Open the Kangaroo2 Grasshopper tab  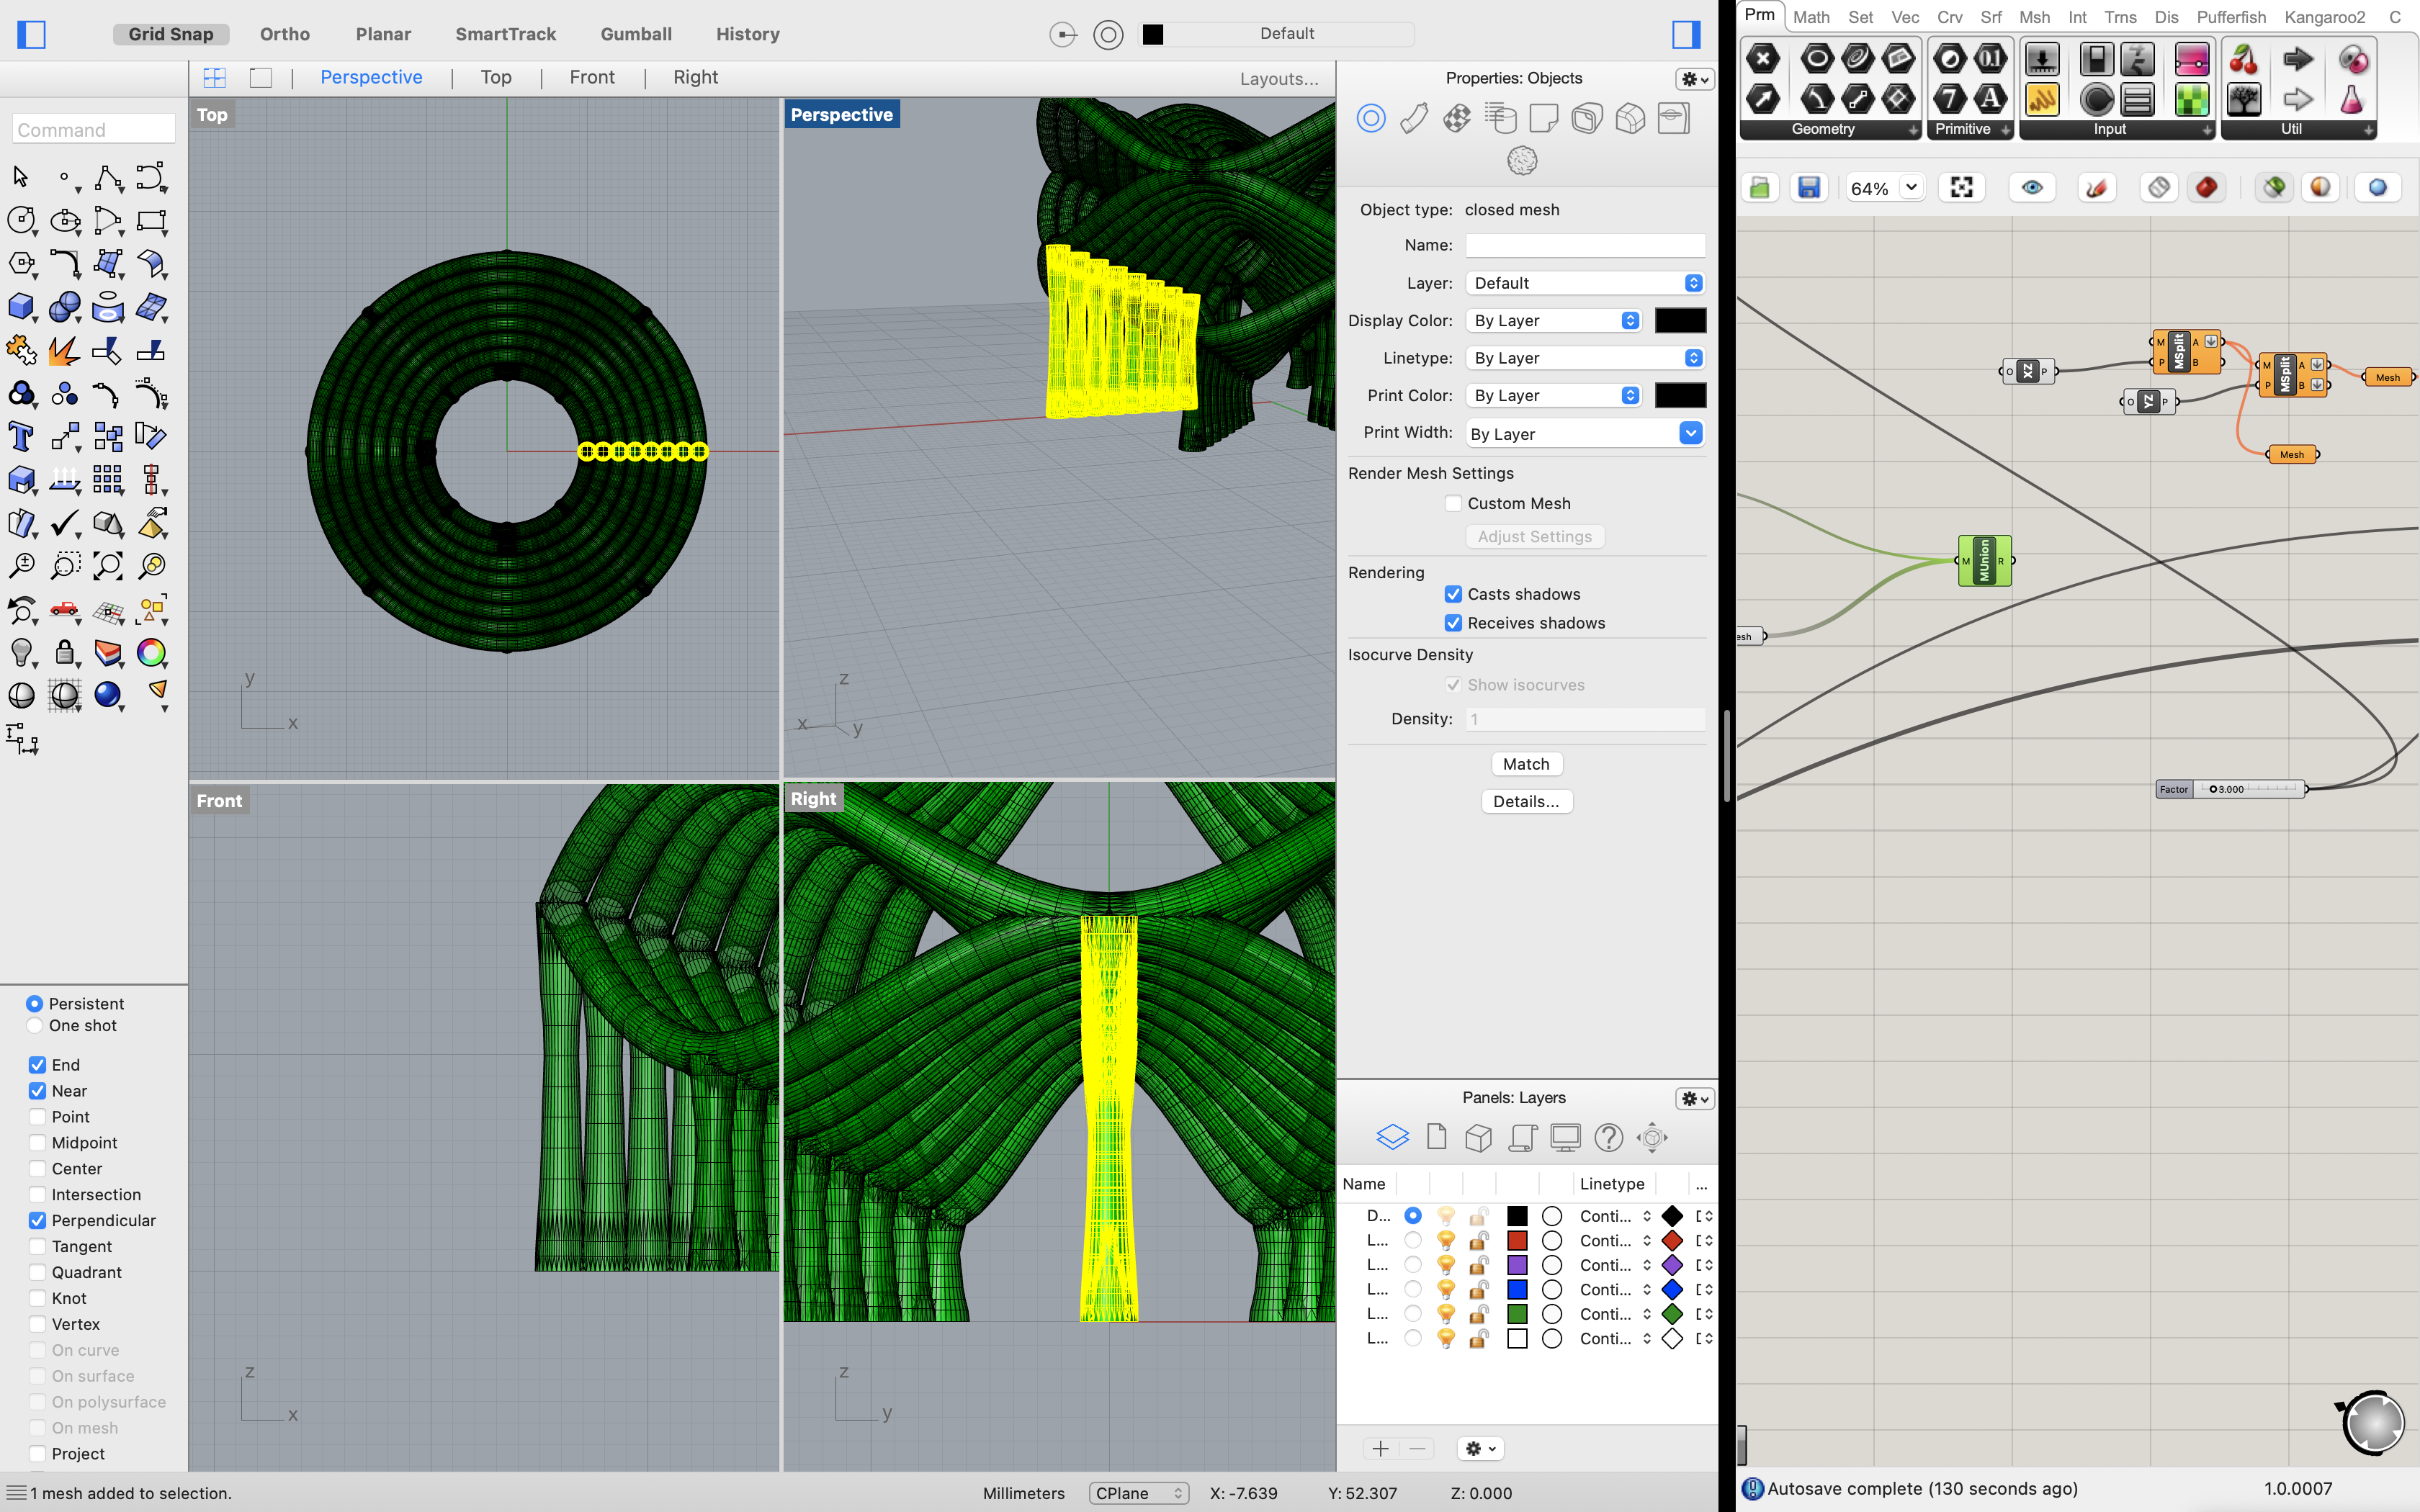pos(2325,17)
